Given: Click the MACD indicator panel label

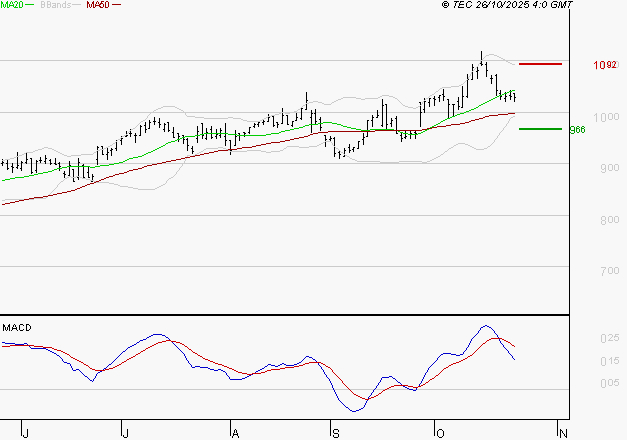Looking at the screenshot, I should (17, 328).
